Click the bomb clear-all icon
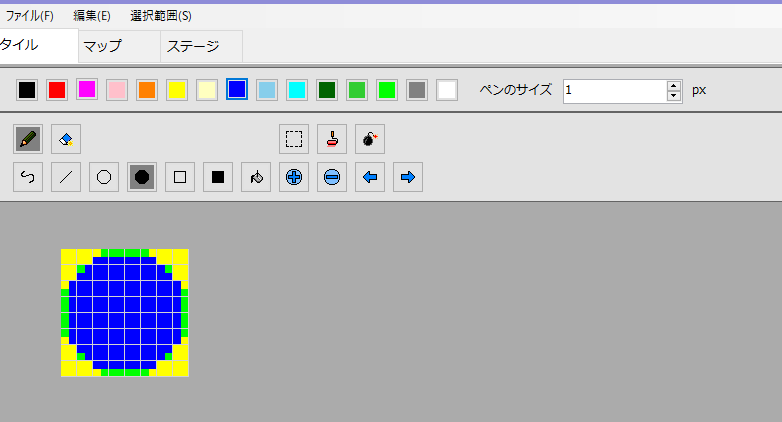Screen dimensions: 782x422 pos(370,139)
